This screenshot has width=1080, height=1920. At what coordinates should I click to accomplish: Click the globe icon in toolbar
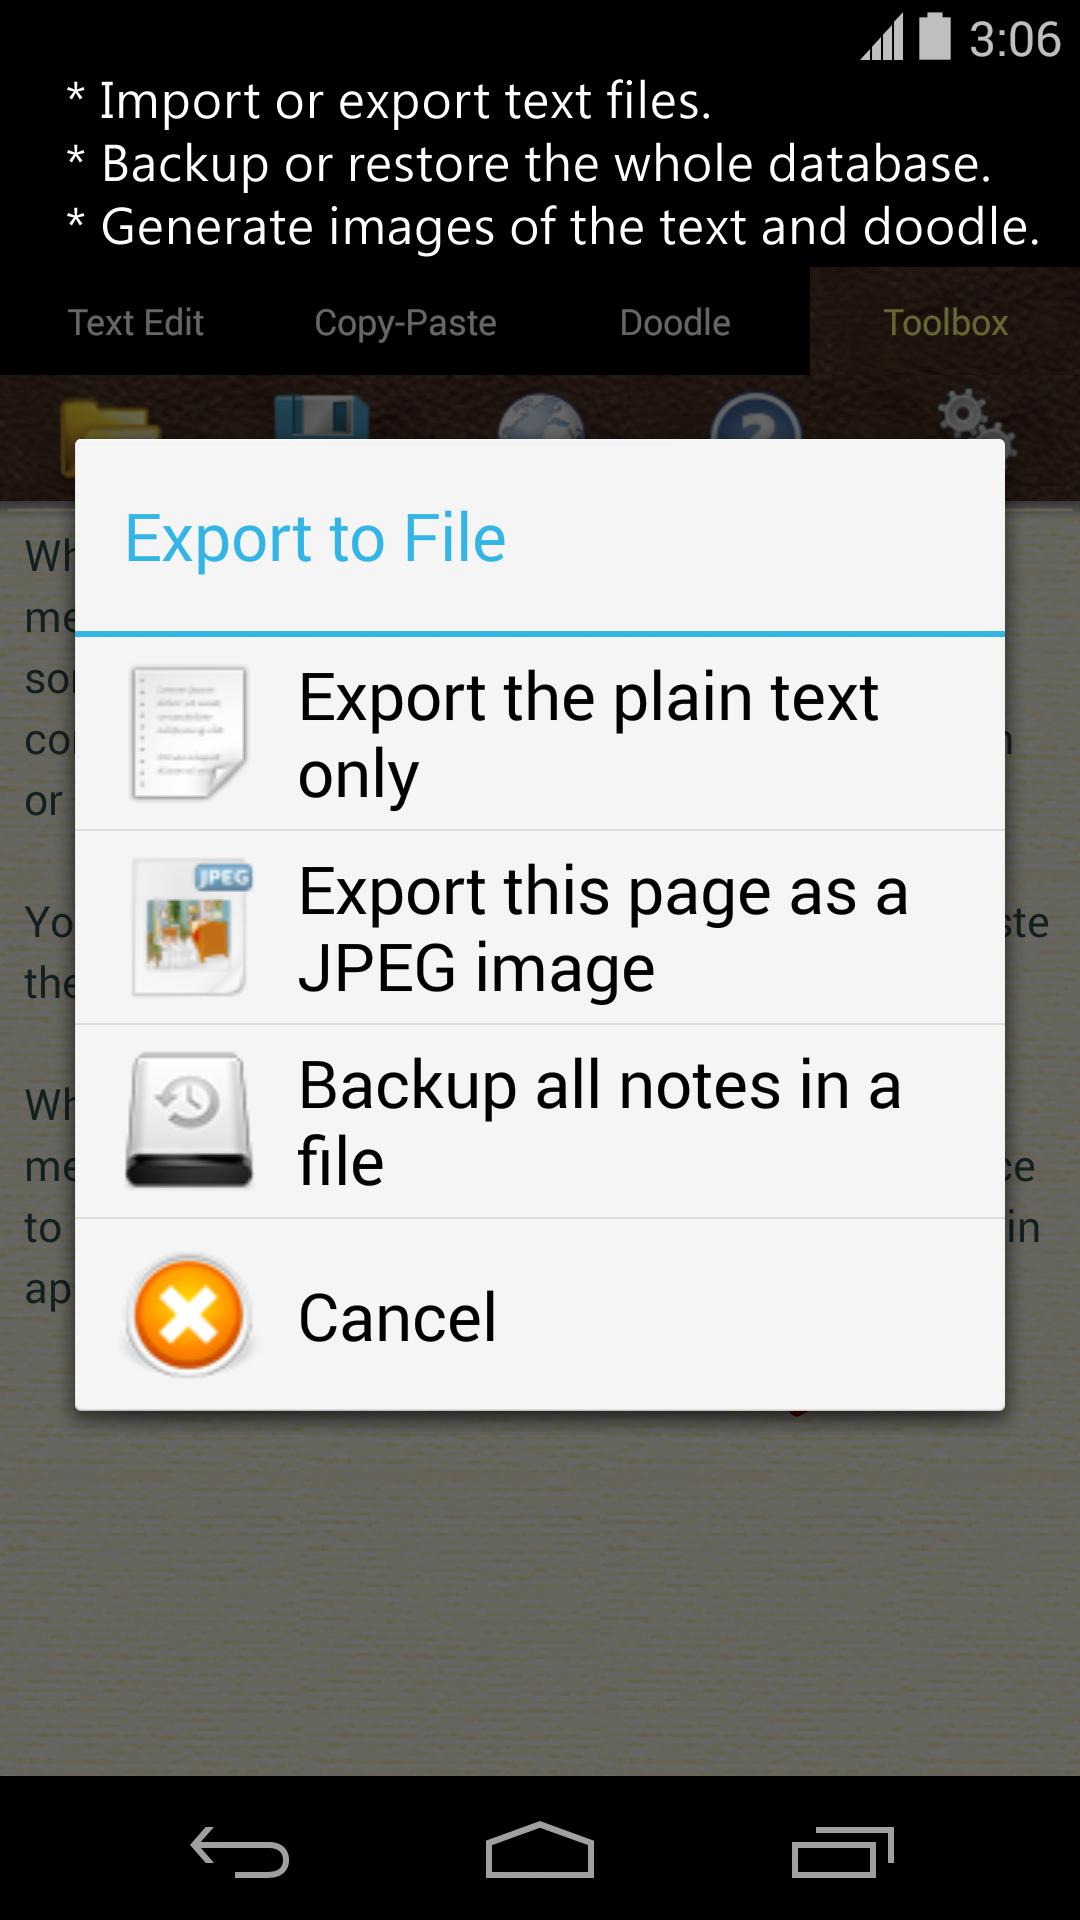coord(541,418)
